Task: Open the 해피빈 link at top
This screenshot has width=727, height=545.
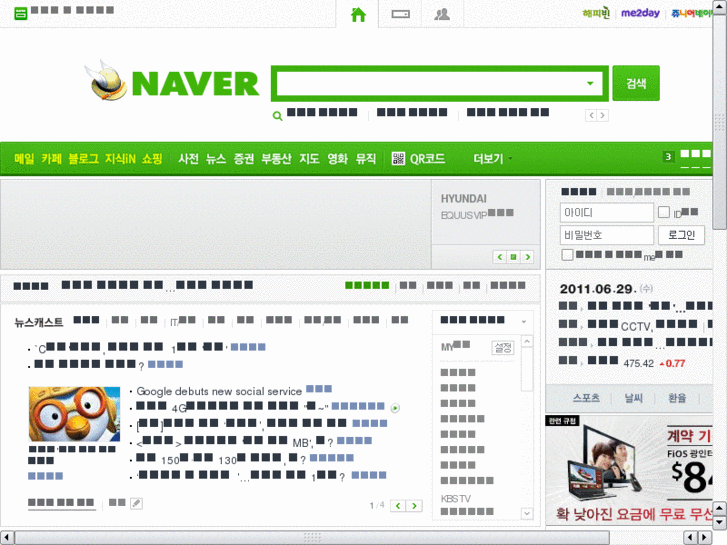Action: (596, 13)
